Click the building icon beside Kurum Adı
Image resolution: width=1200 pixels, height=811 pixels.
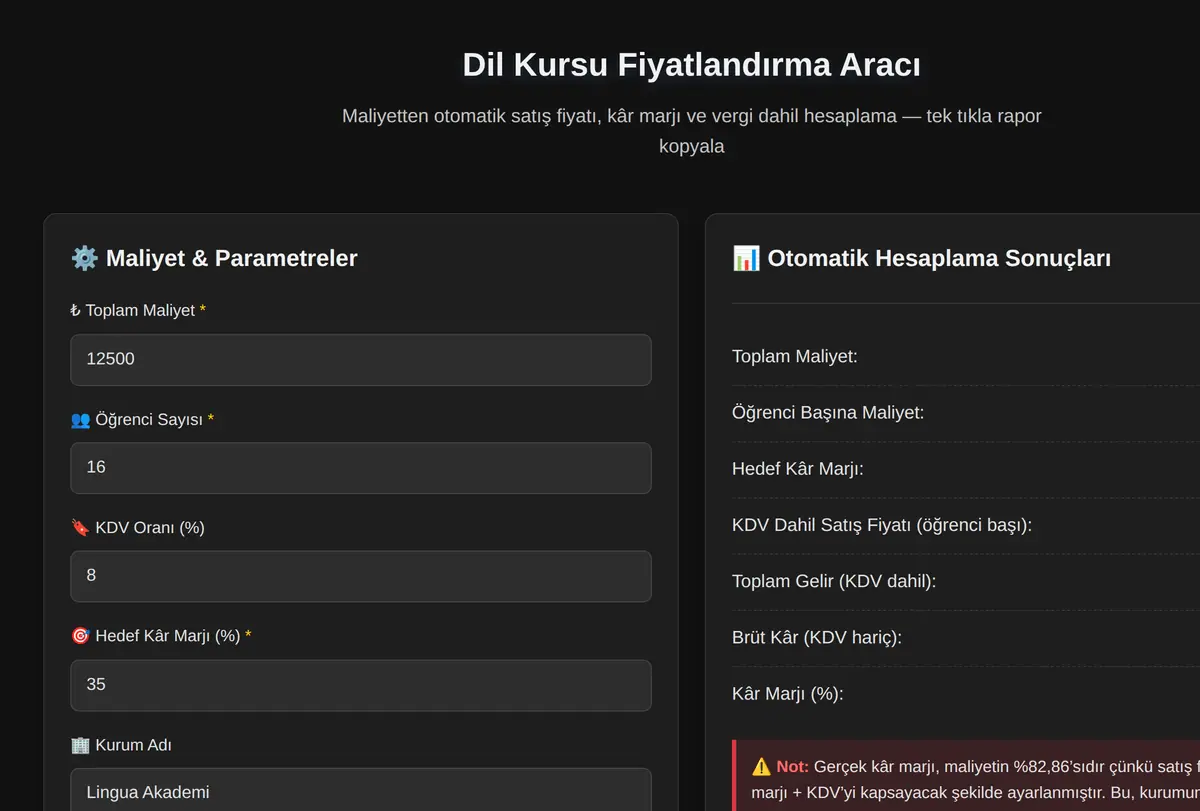pos(80,745)
